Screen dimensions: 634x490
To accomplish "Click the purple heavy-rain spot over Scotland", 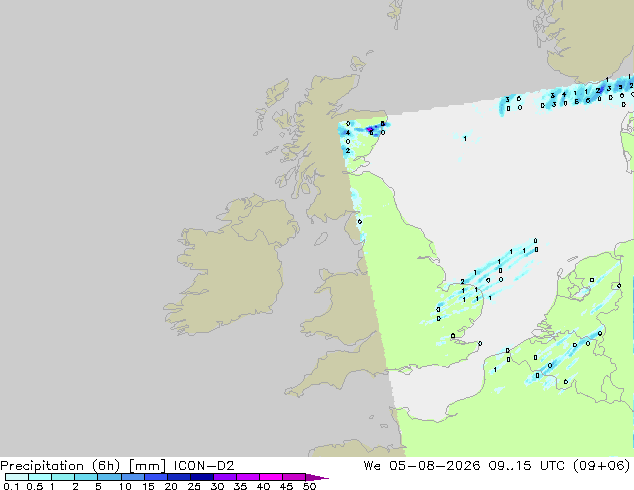I will click(370, 129).
